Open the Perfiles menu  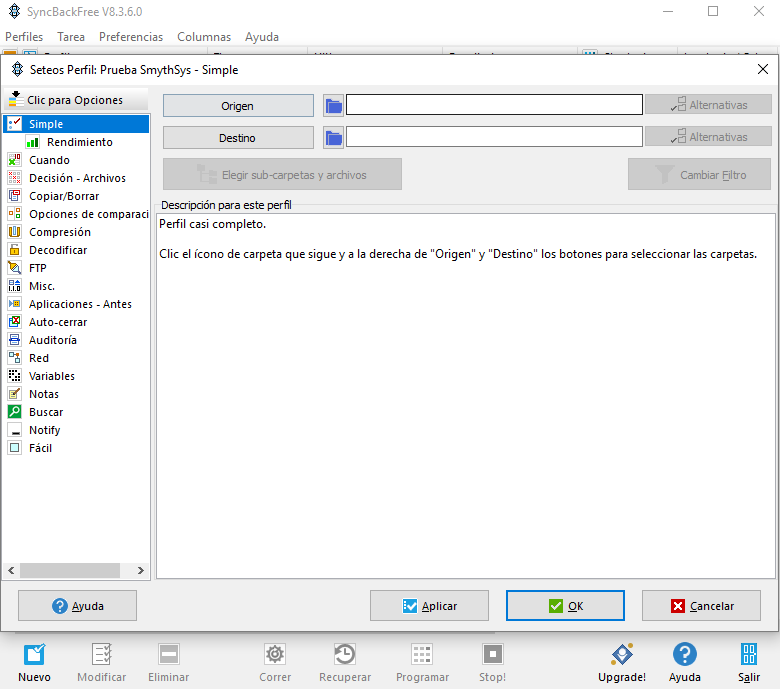point(24,37)
